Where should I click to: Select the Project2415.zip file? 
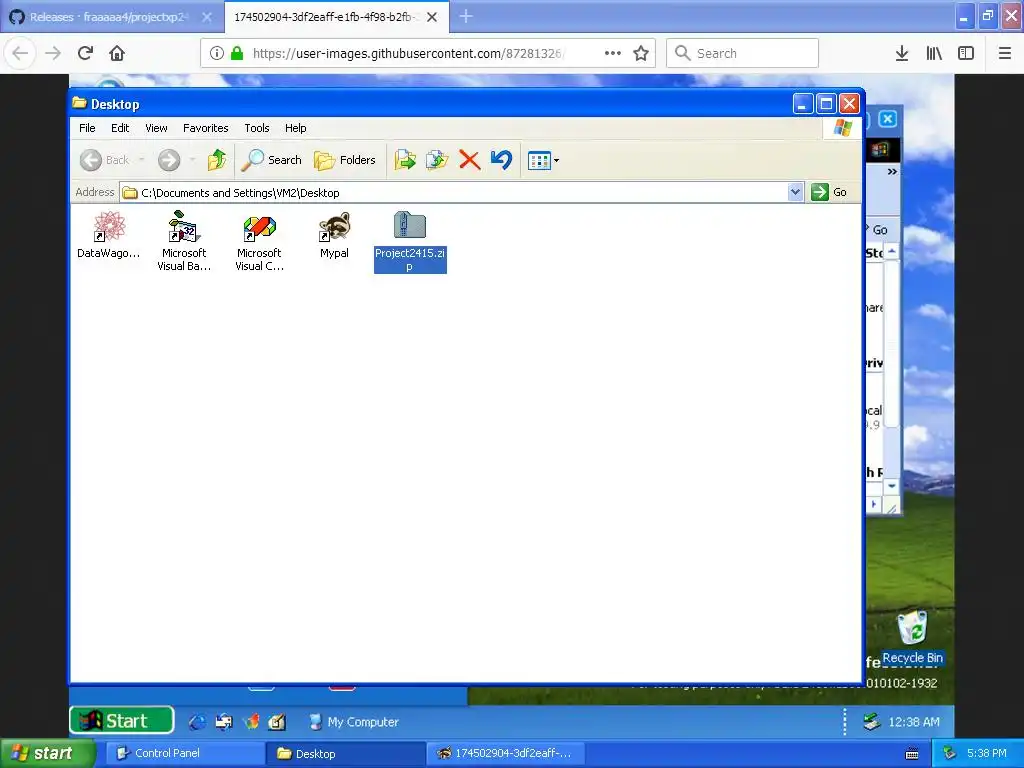click(409, 242)
